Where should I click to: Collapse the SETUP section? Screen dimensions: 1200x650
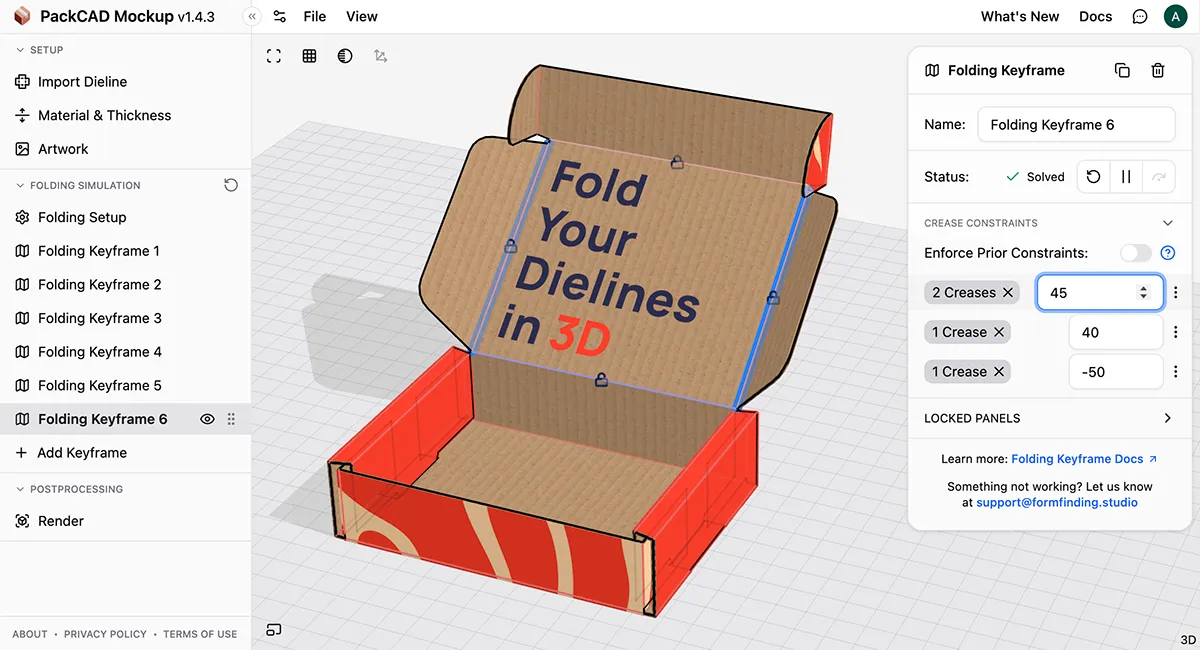[40, 50]
